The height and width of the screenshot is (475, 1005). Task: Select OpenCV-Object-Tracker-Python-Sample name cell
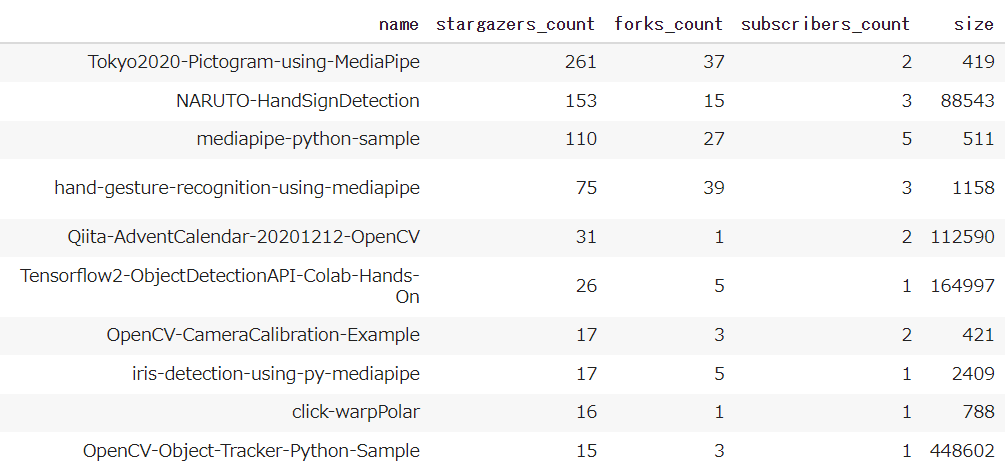coord(251,451)
